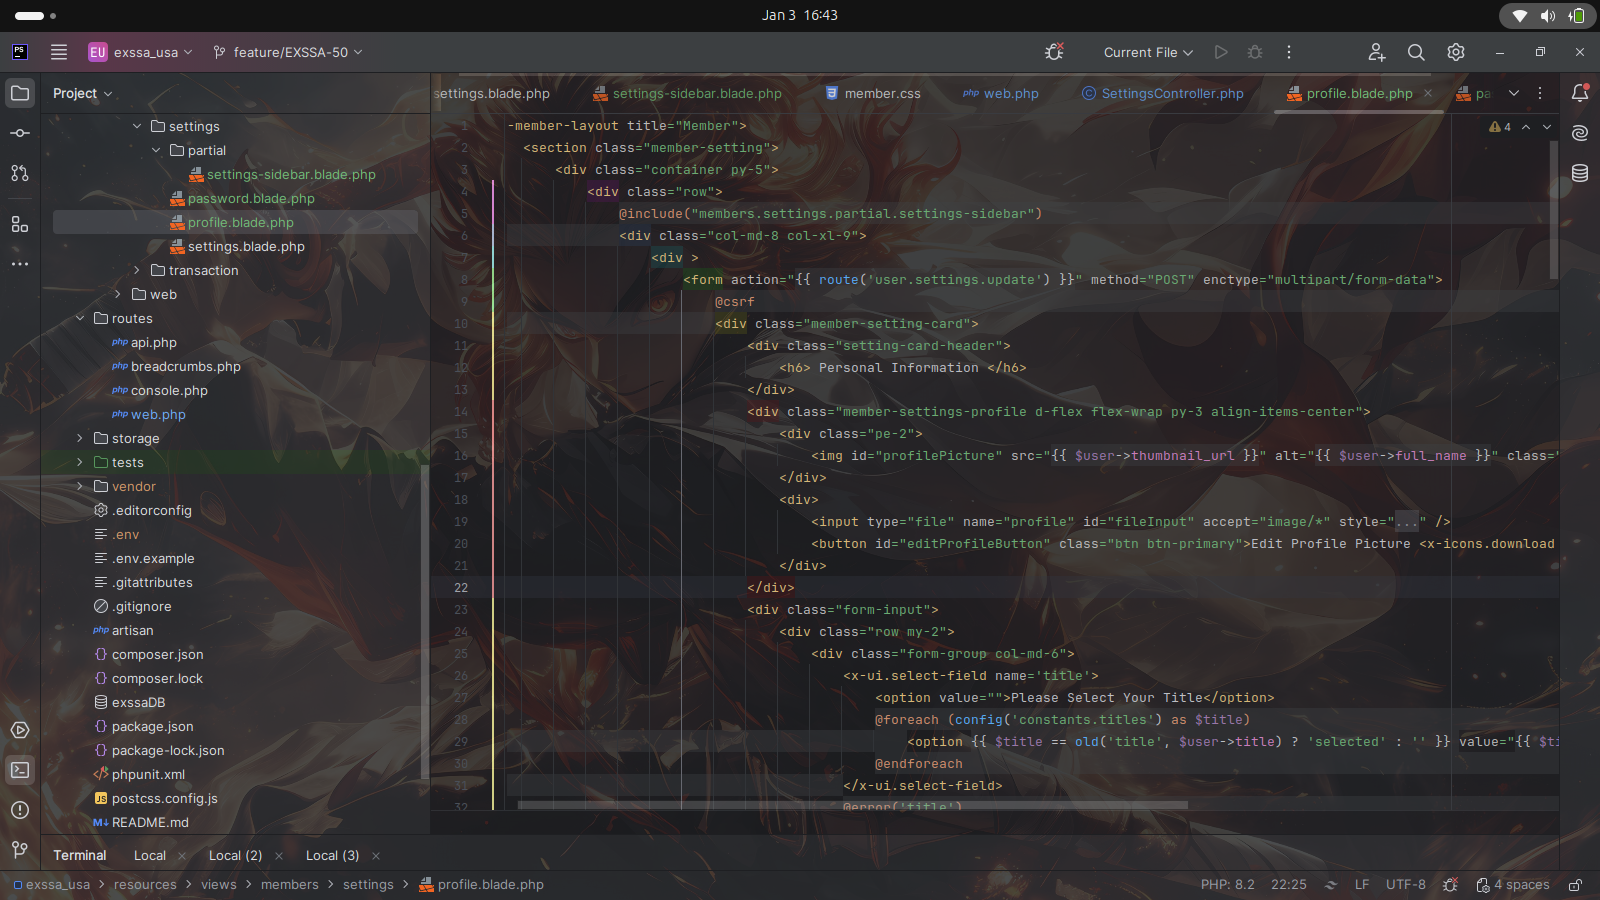This screenshot has width=1600, height=900.
Task: Show more tool windows ellipsis
Action: point(20,264)
